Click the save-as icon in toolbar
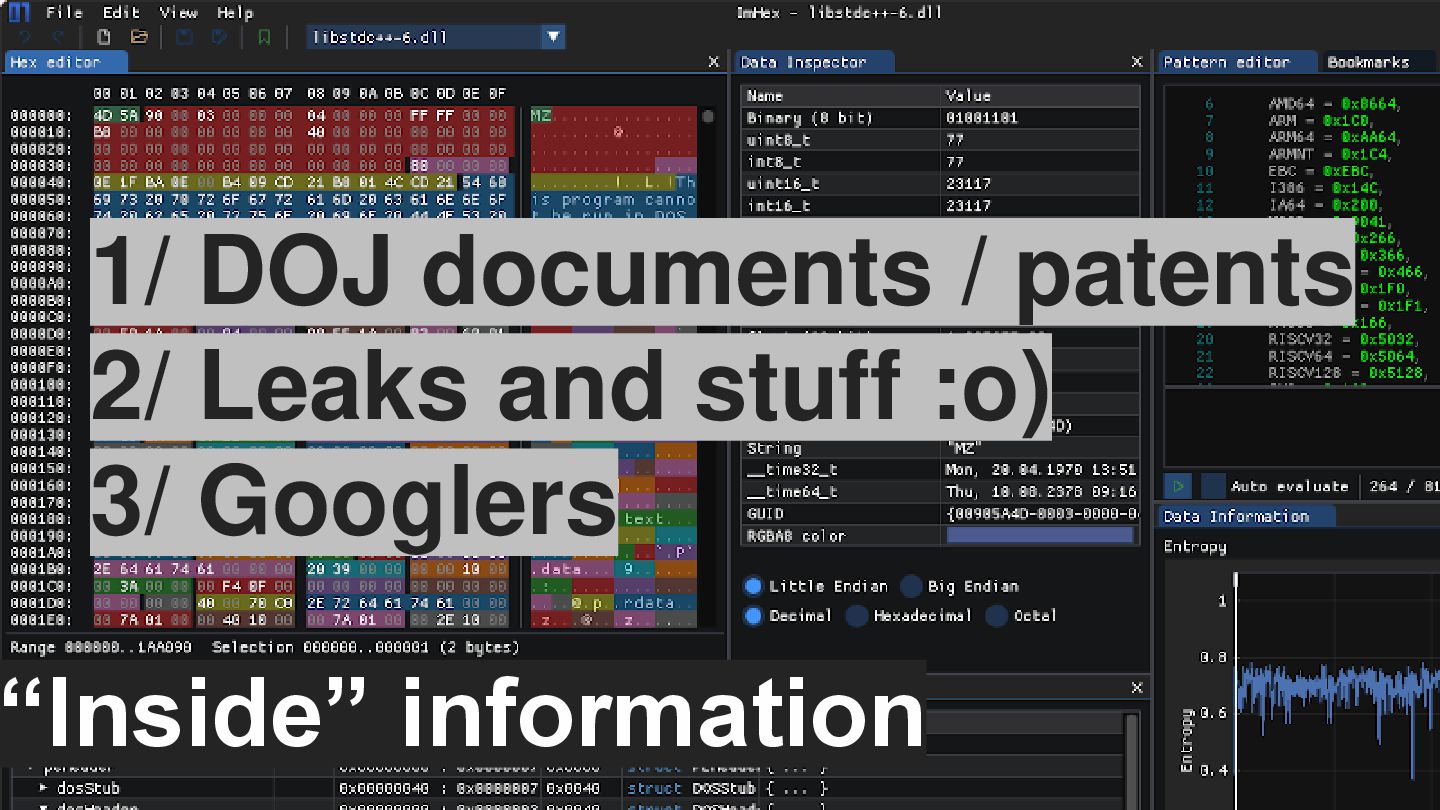 point(219,38)
